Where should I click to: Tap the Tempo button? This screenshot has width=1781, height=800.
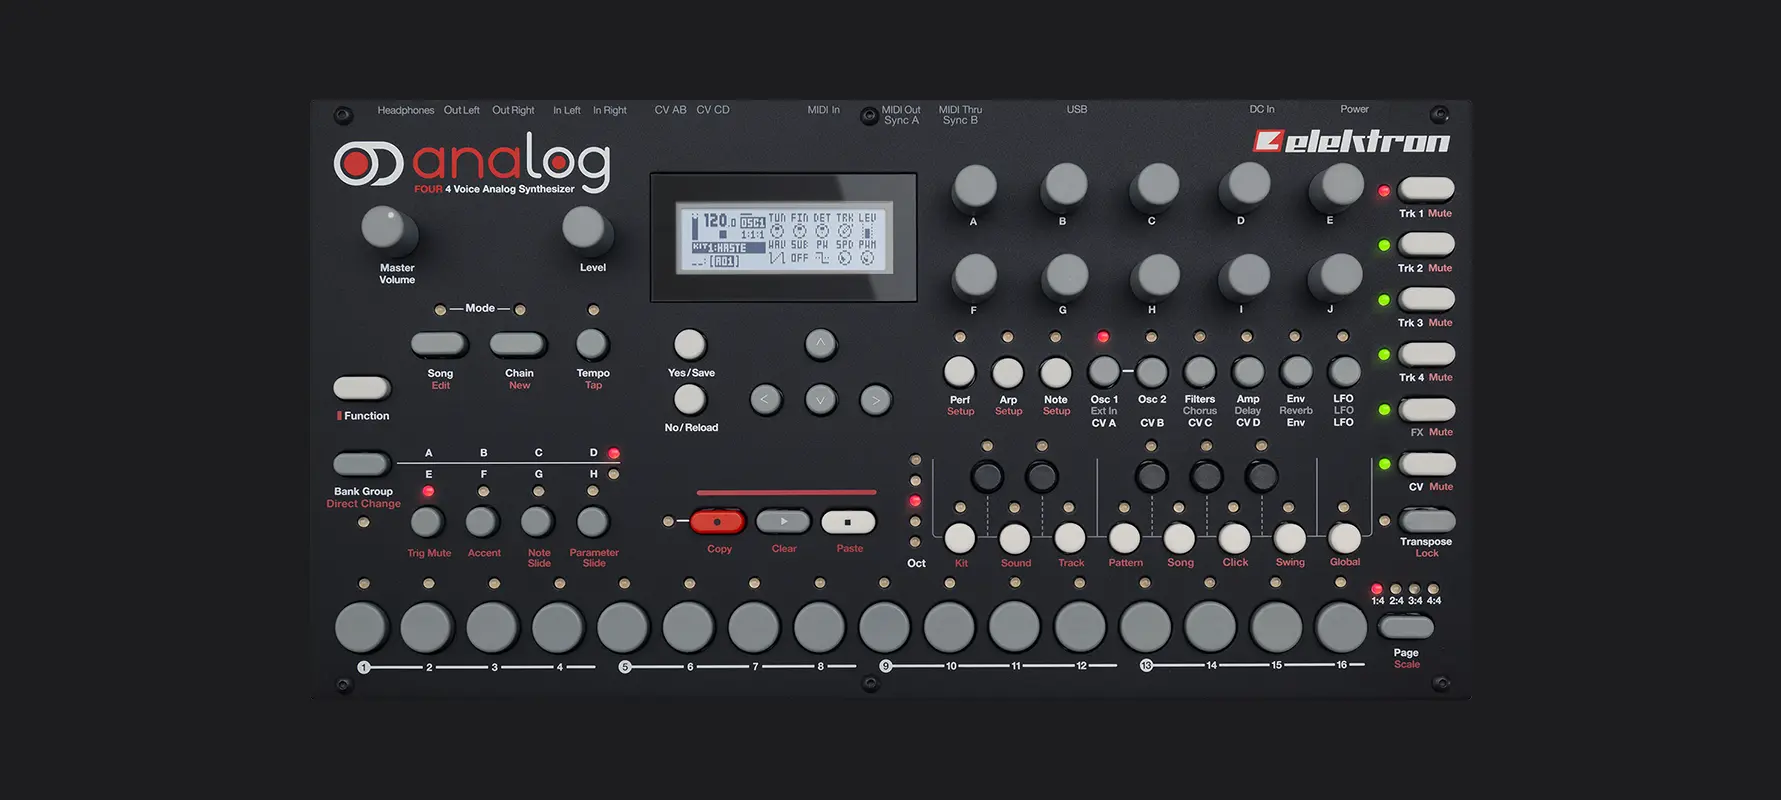592,345
